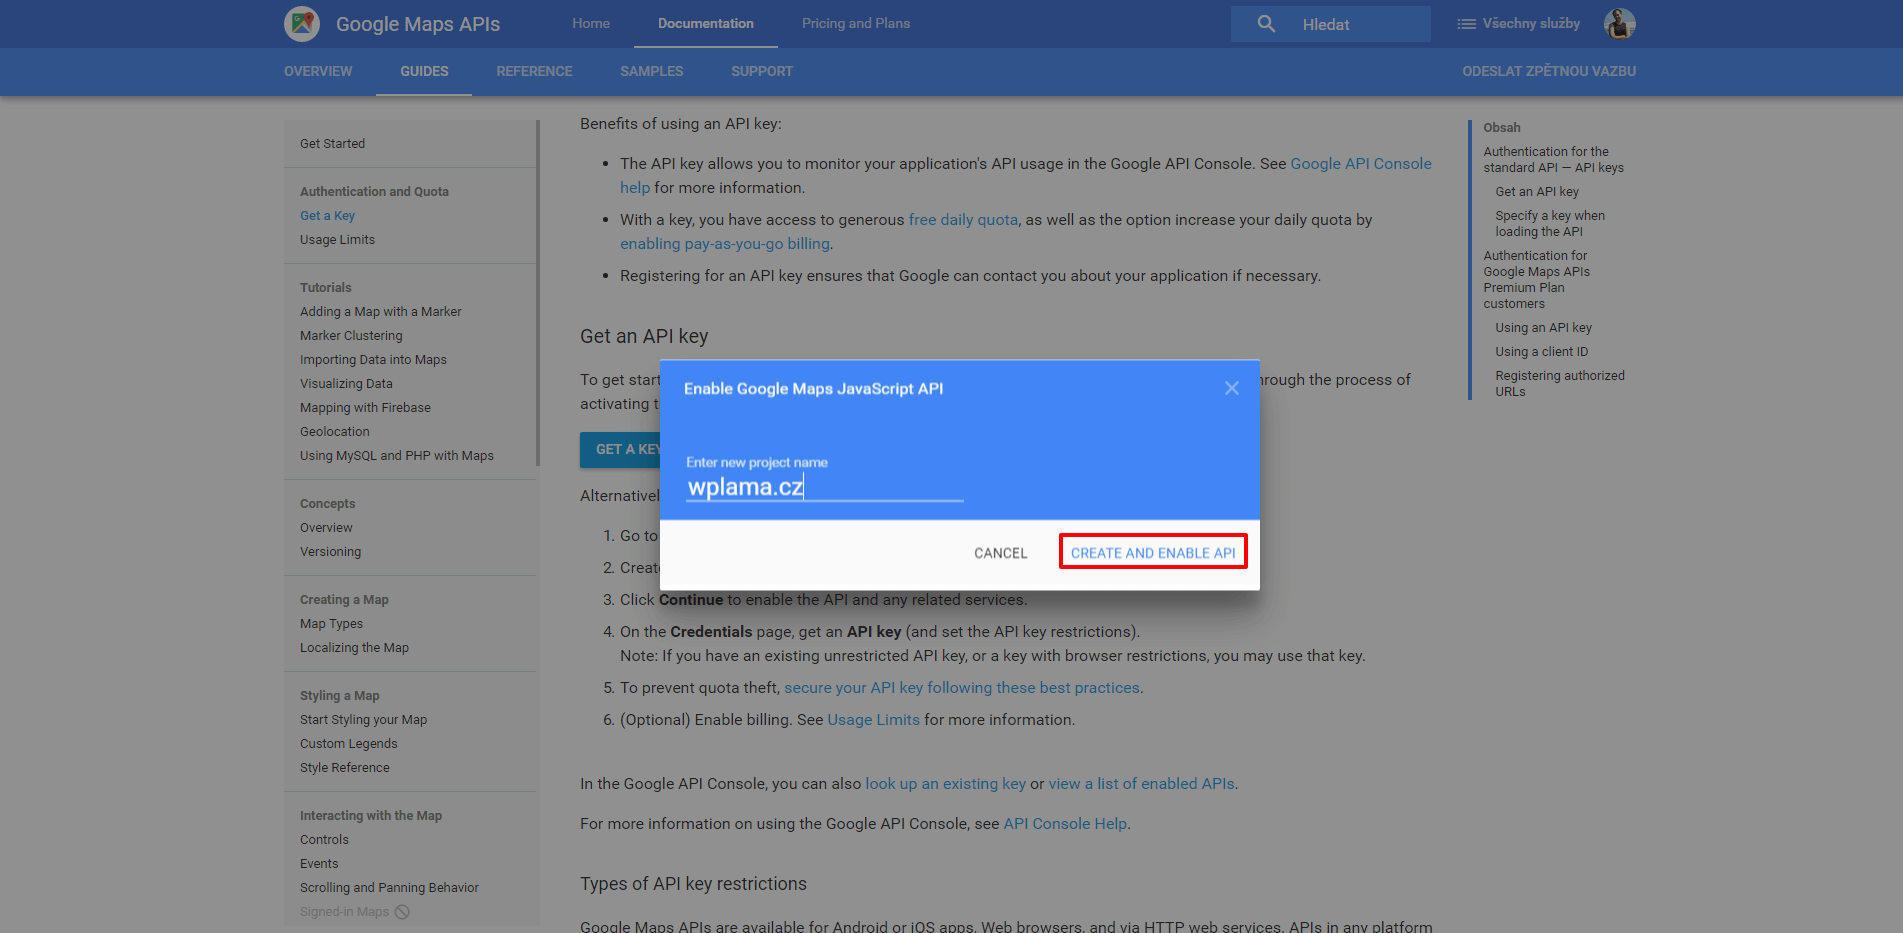
Task: Follow view a list of enabled APIs link
Action: [x=1141, y=783]
